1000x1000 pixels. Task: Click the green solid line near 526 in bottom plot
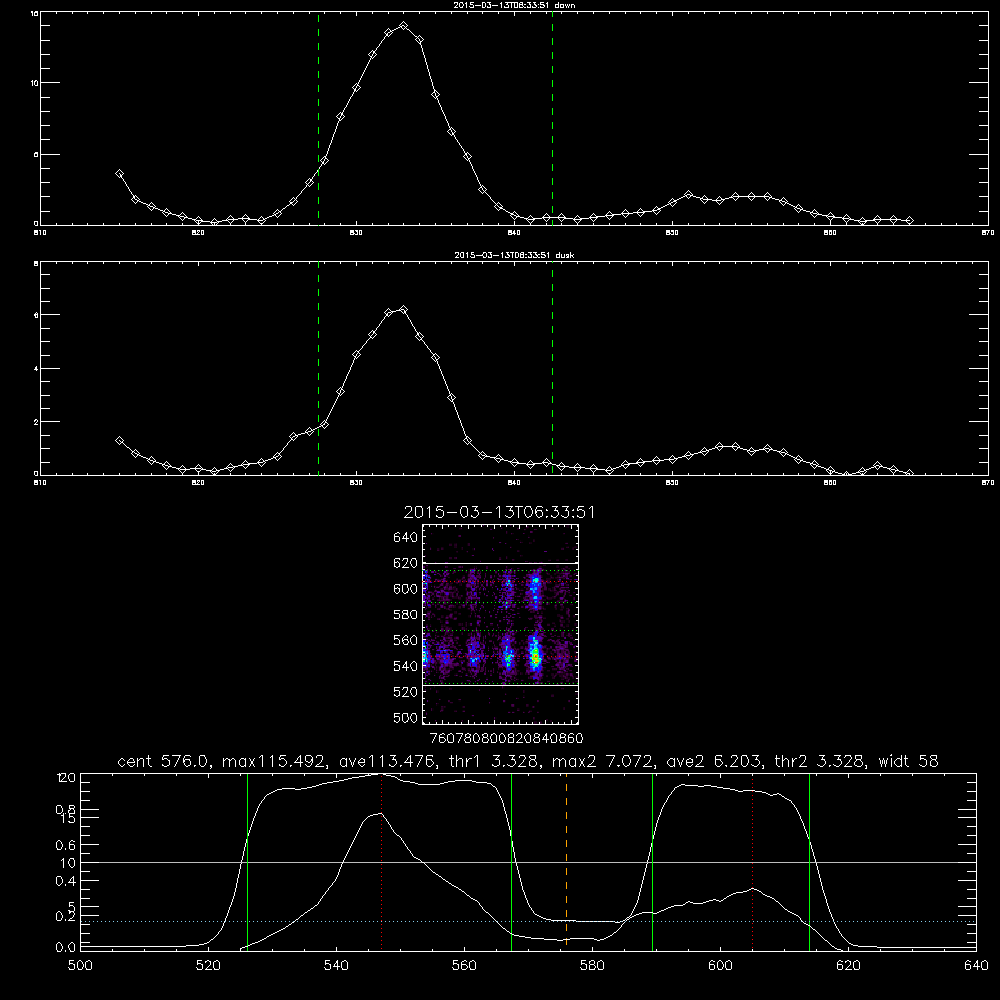[247, 862]
